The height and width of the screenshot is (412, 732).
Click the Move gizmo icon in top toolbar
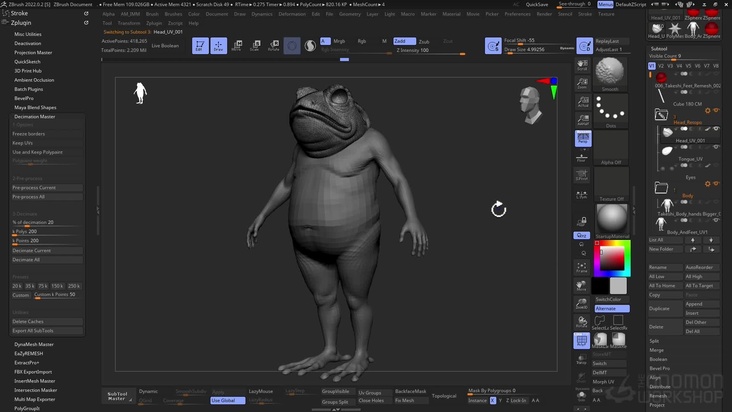[x=238, y=46]
